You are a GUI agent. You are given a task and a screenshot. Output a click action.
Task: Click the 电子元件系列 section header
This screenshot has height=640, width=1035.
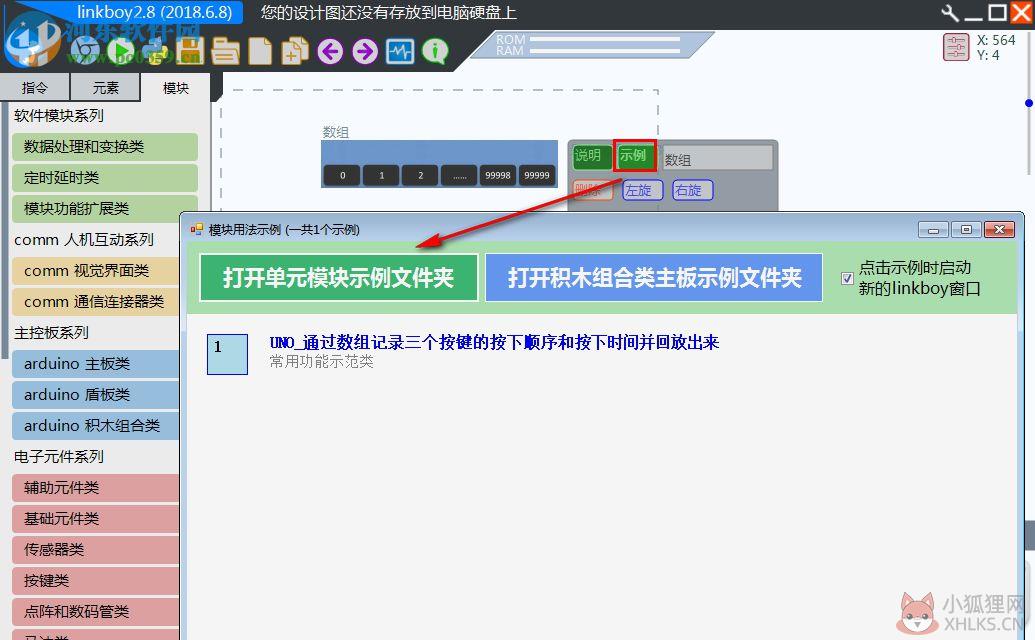59,457
